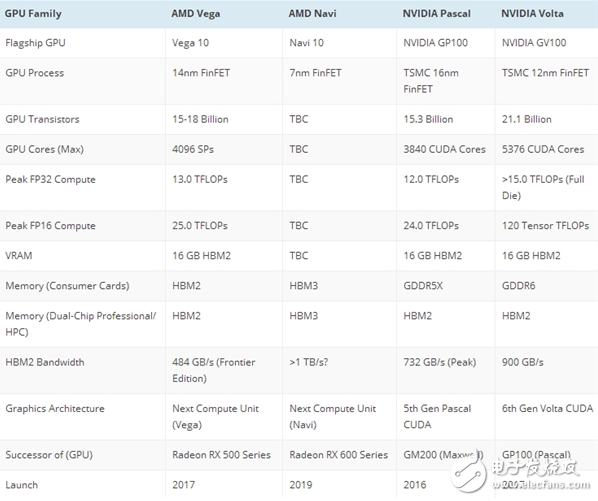Click the NVIDIA GV100 cell
This screenshot has width=598, height=501.
click(534, 43)
